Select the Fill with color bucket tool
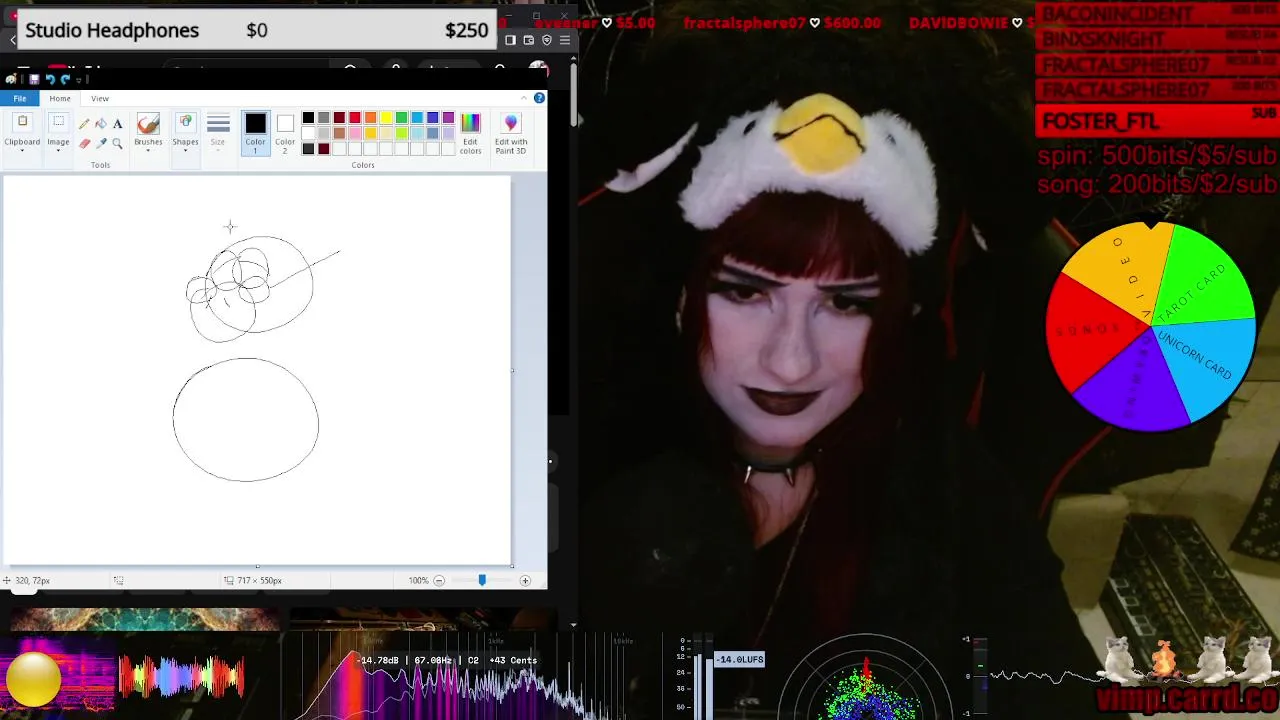 [101, 124]
